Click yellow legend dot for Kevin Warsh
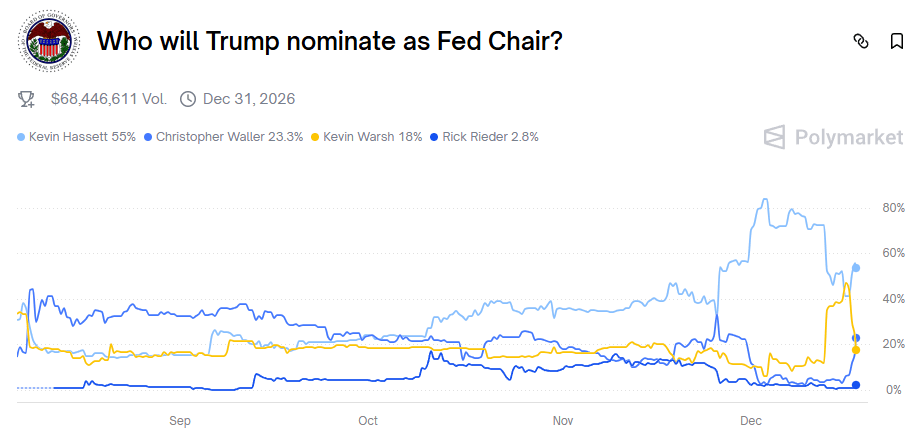Image resolution: width=923 pixels, height=440 pixels. pyautogui.click(x=316, y=137)
